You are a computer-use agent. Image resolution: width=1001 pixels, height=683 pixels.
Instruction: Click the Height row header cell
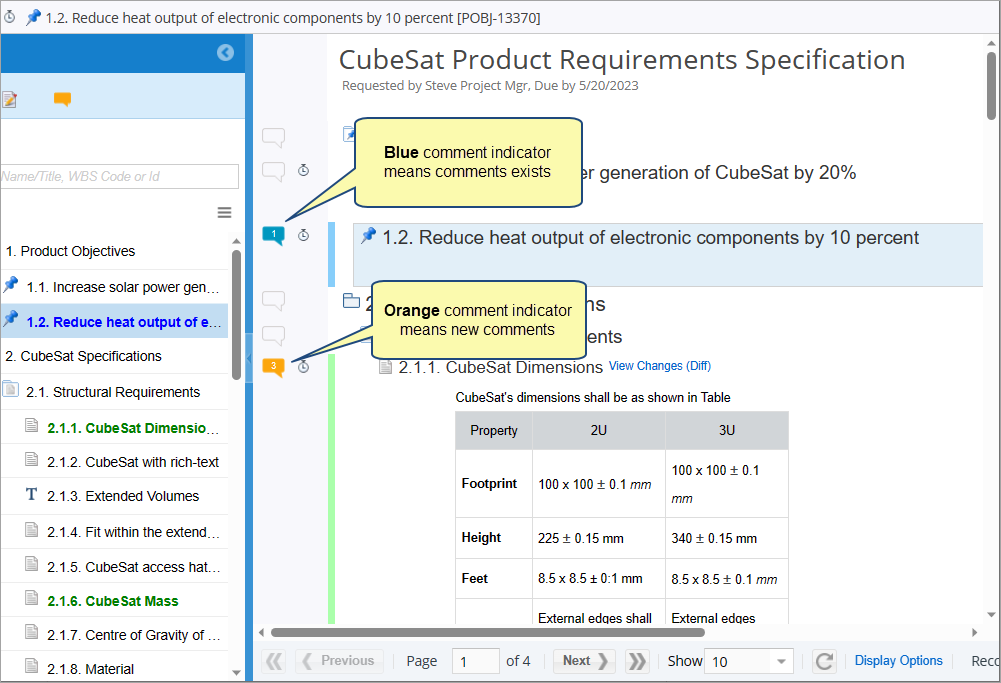tap(494, 538)
